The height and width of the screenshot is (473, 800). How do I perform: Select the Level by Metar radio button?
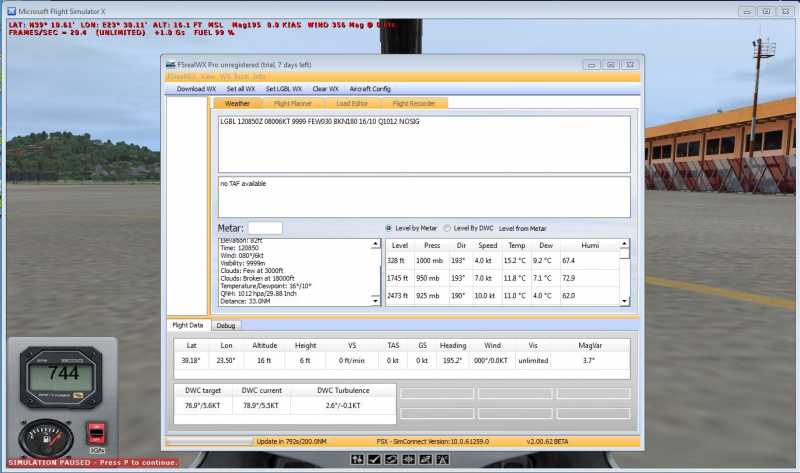(x=389, y=228)
